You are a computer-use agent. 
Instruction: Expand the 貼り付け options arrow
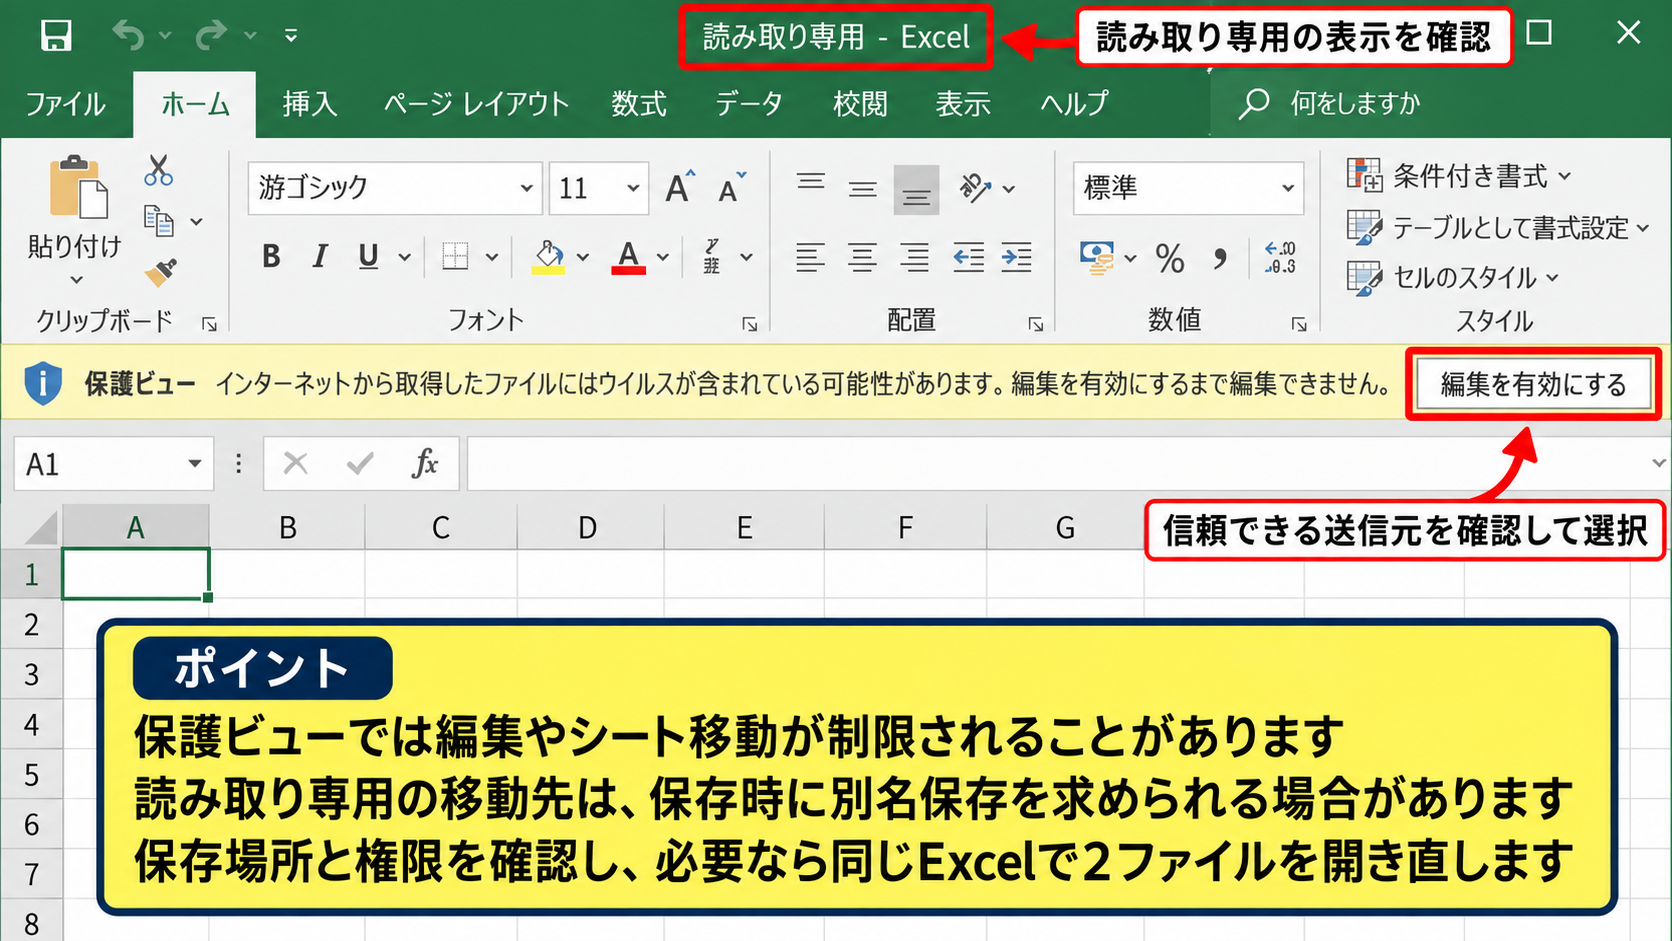pyautogui.click(x=76, y=280)
